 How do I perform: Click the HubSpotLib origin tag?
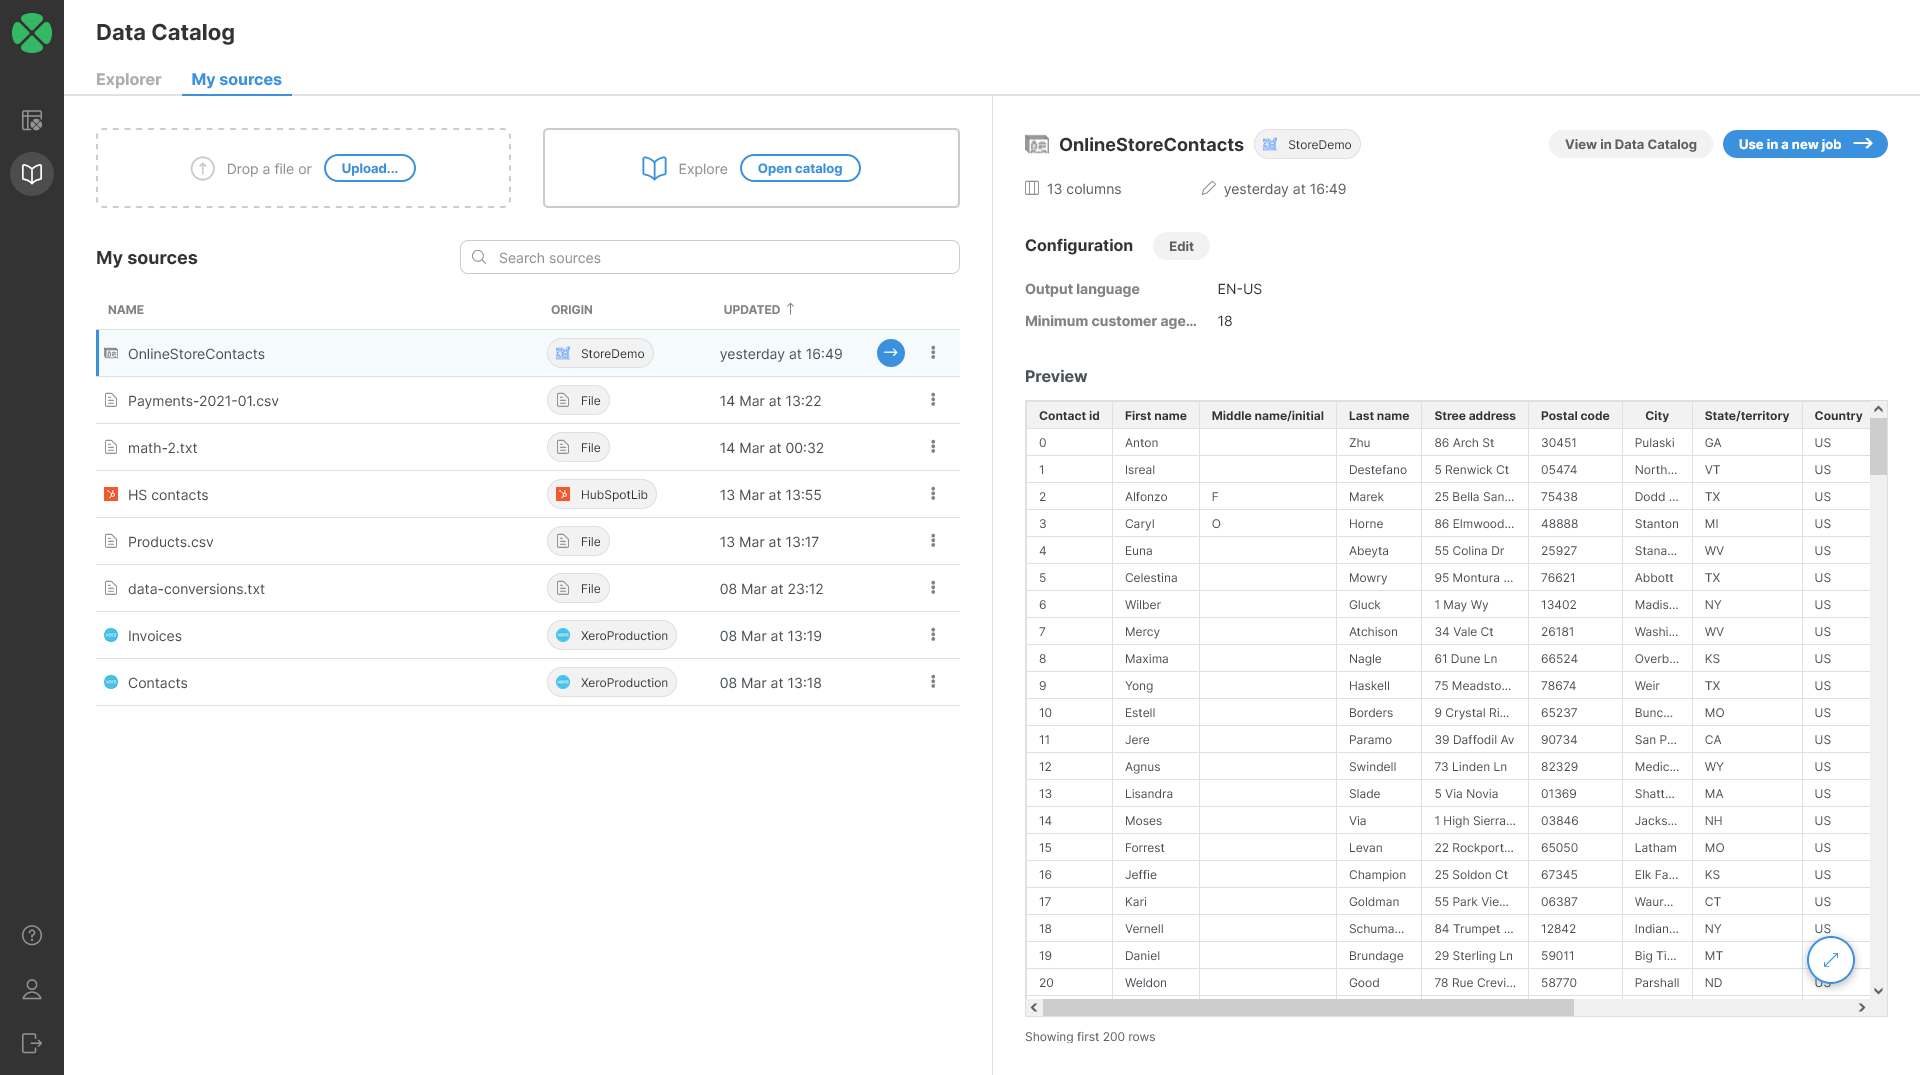click(602, 494)
